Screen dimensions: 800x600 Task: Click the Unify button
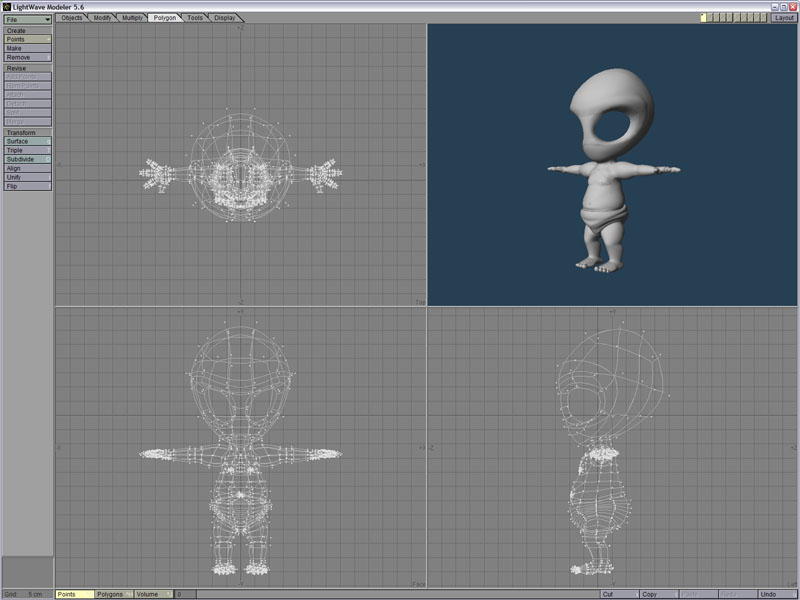click(27, 177)
